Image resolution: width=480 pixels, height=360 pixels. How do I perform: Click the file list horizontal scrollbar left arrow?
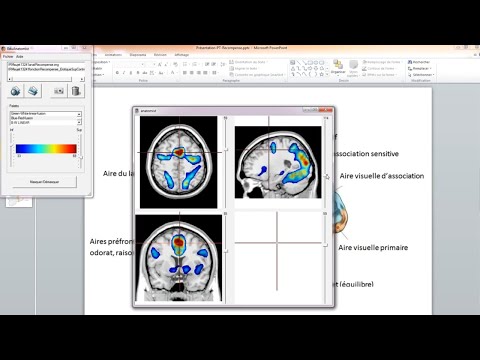[10, 79]
